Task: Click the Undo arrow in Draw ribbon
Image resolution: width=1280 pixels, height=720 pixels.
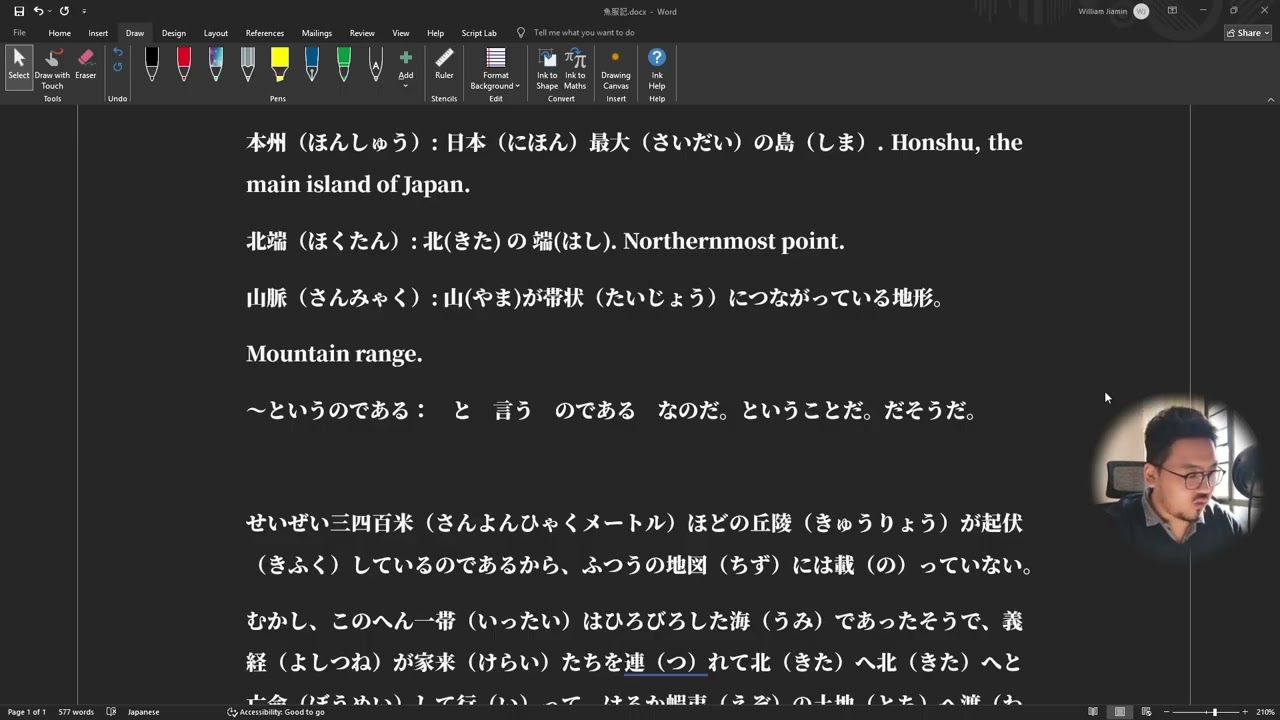Action: pyautogui.click(x=117, y=53)
